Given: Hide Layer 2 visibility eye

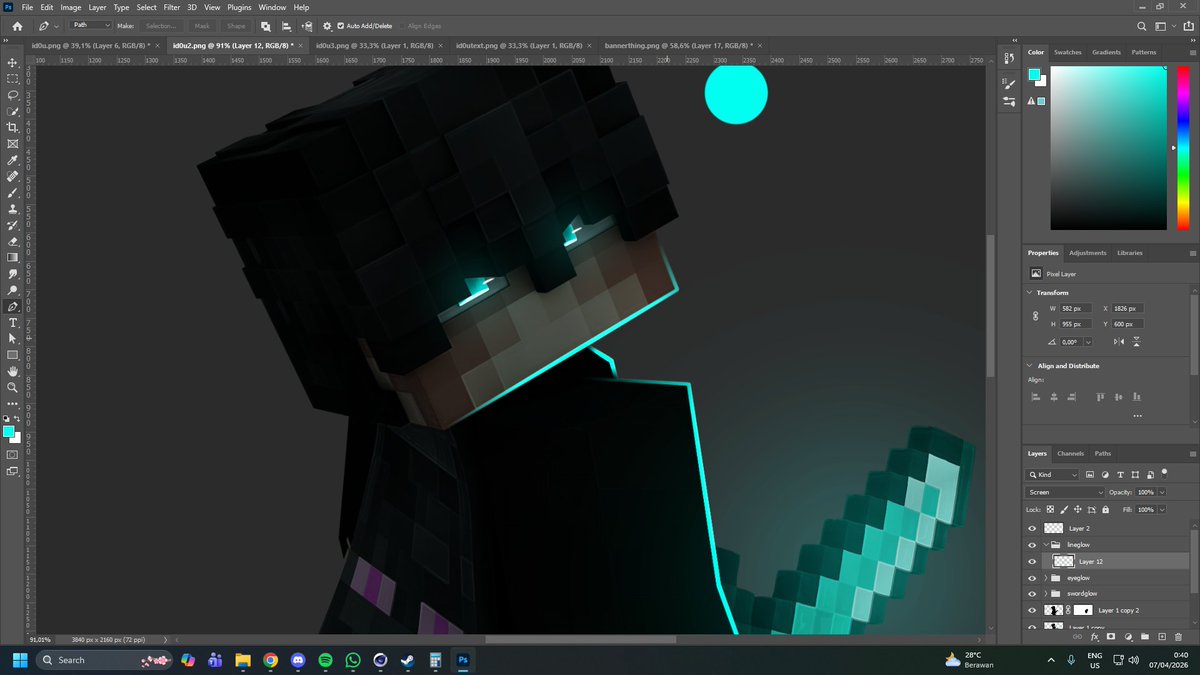Looking at the screenshot, I should click(1033, 528).
